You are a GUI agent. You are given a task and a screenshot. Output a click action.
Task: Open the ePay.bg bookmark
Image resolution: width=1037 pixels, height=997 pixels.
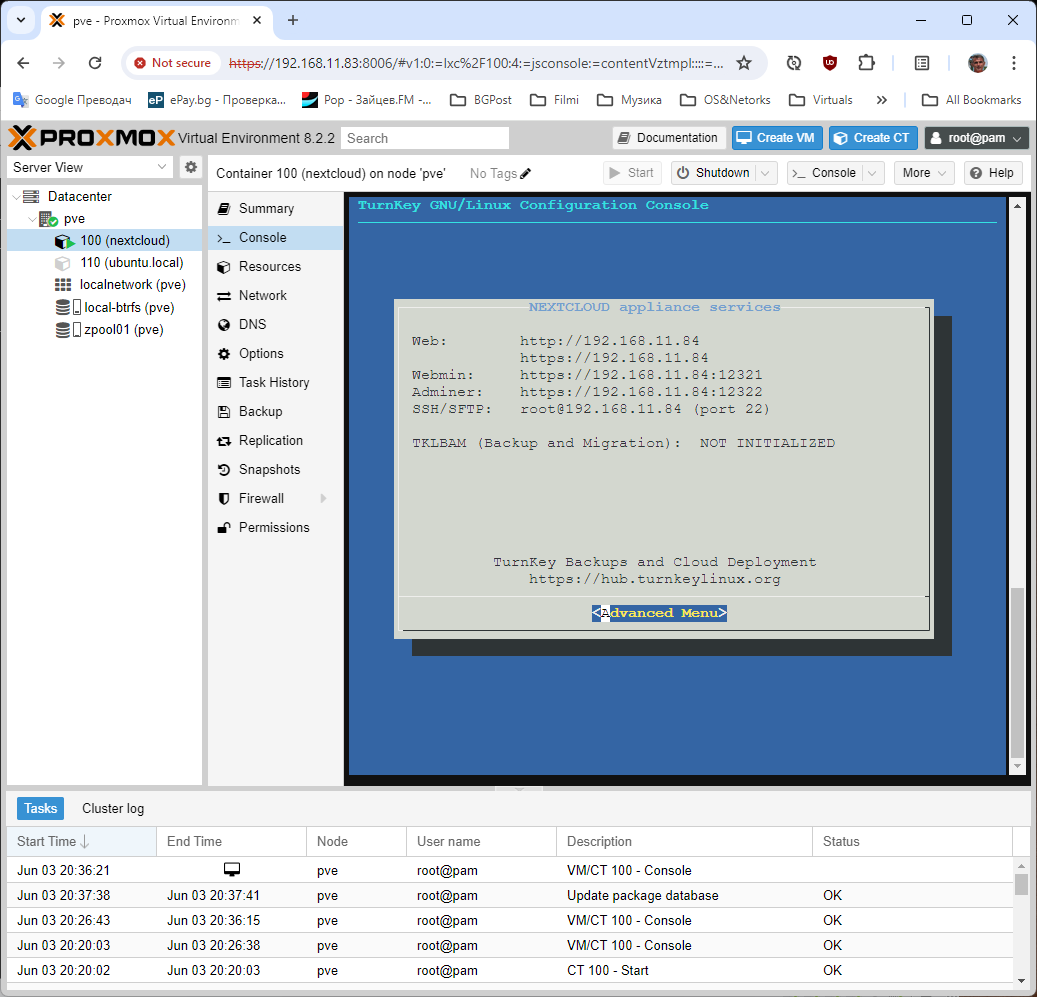point(217,100)
